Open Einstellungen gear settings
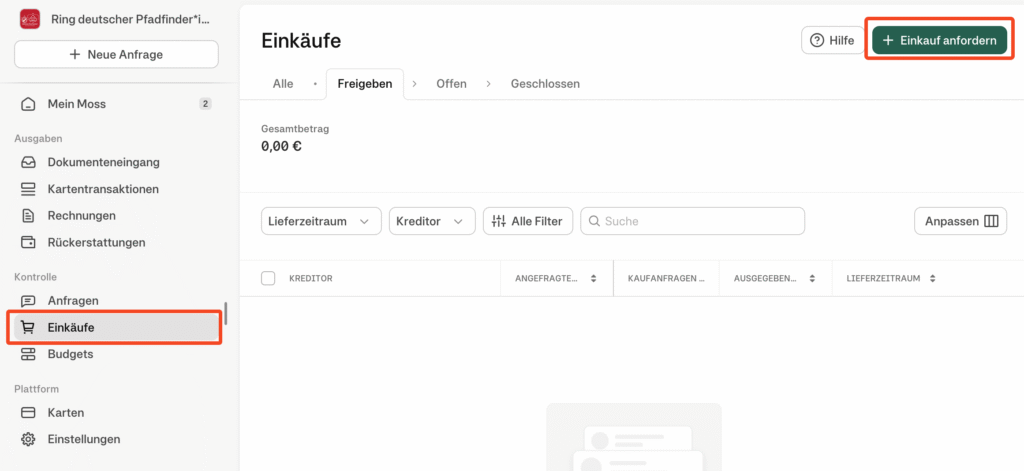 pyautogui.click(x=28, y=439)
